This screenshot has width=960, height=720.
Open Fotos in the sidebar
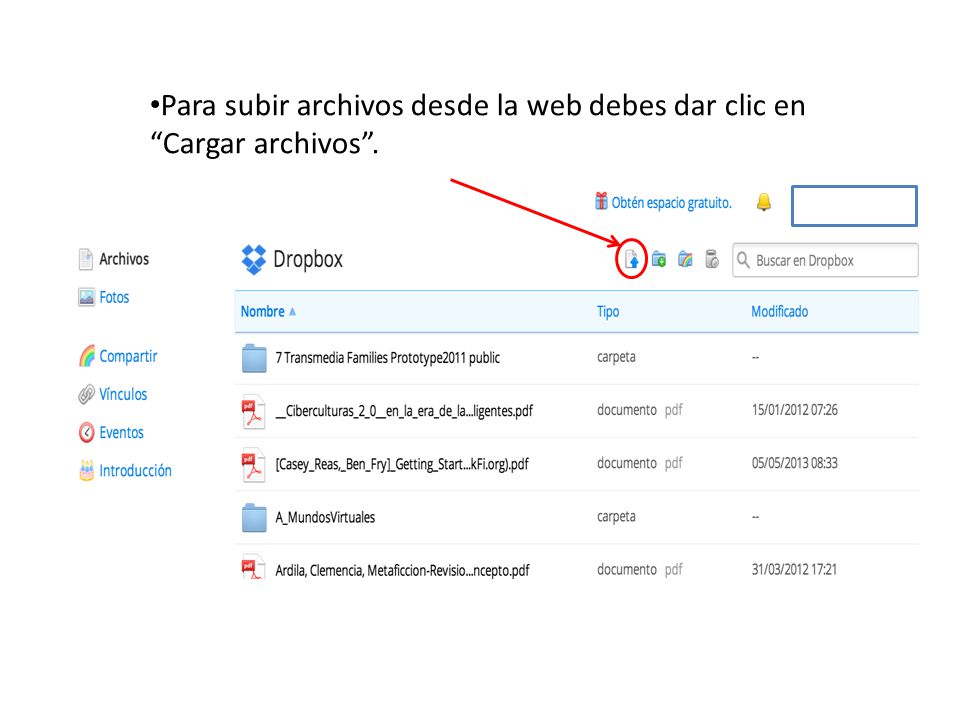pos(114,297)
